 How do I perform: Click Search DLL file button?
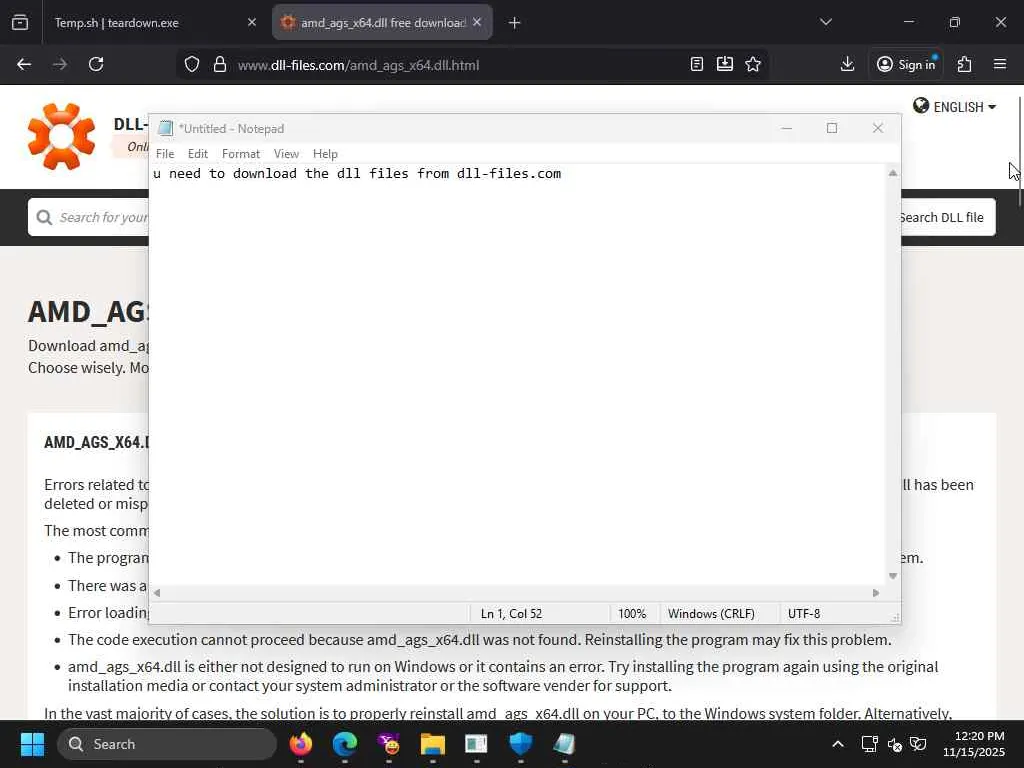pyautogui.click(x=948, y=217)
